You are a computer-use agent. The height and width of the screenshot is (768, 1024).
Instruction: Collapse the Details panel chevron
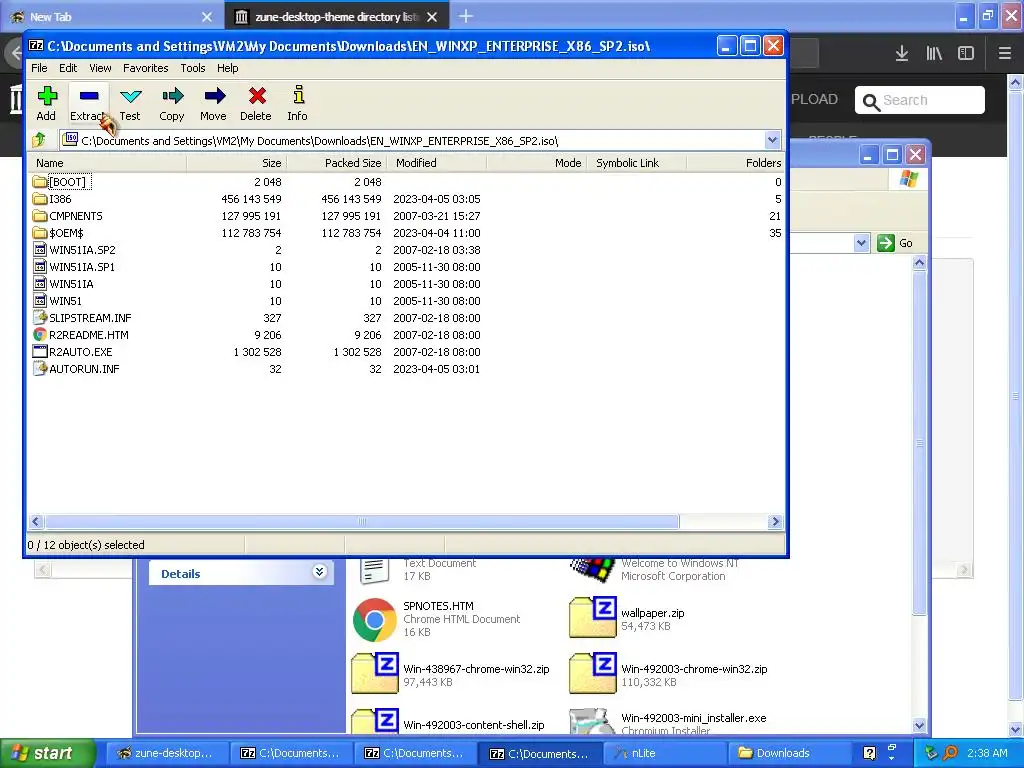(x=319, y=572)
